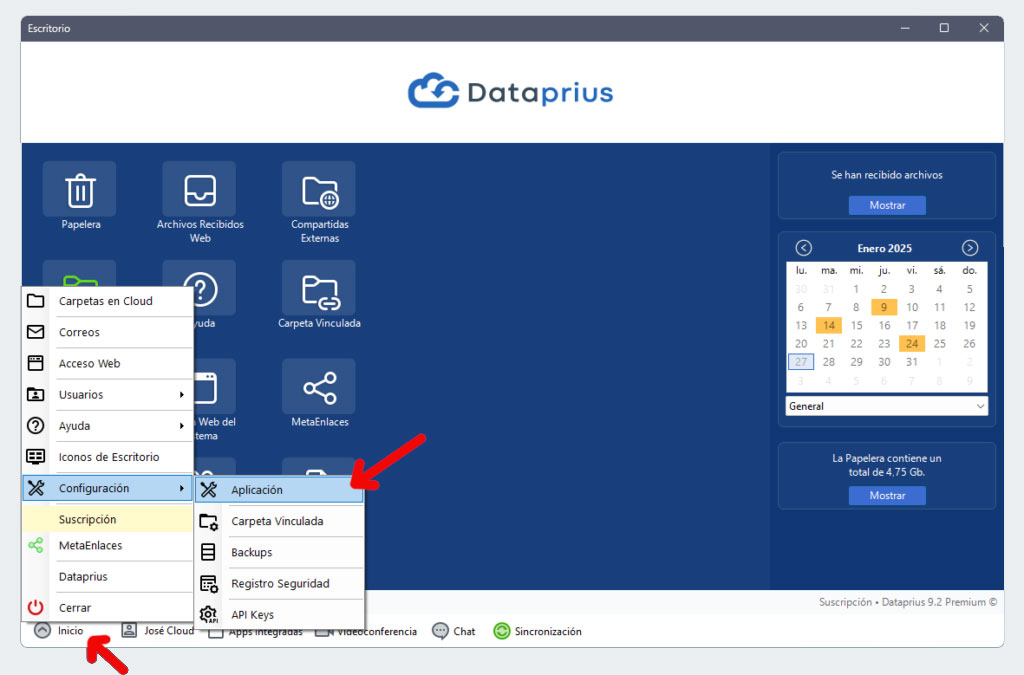Click API gear icon beside API Keys
The image size is (1024, 675).
coord(208,614)
